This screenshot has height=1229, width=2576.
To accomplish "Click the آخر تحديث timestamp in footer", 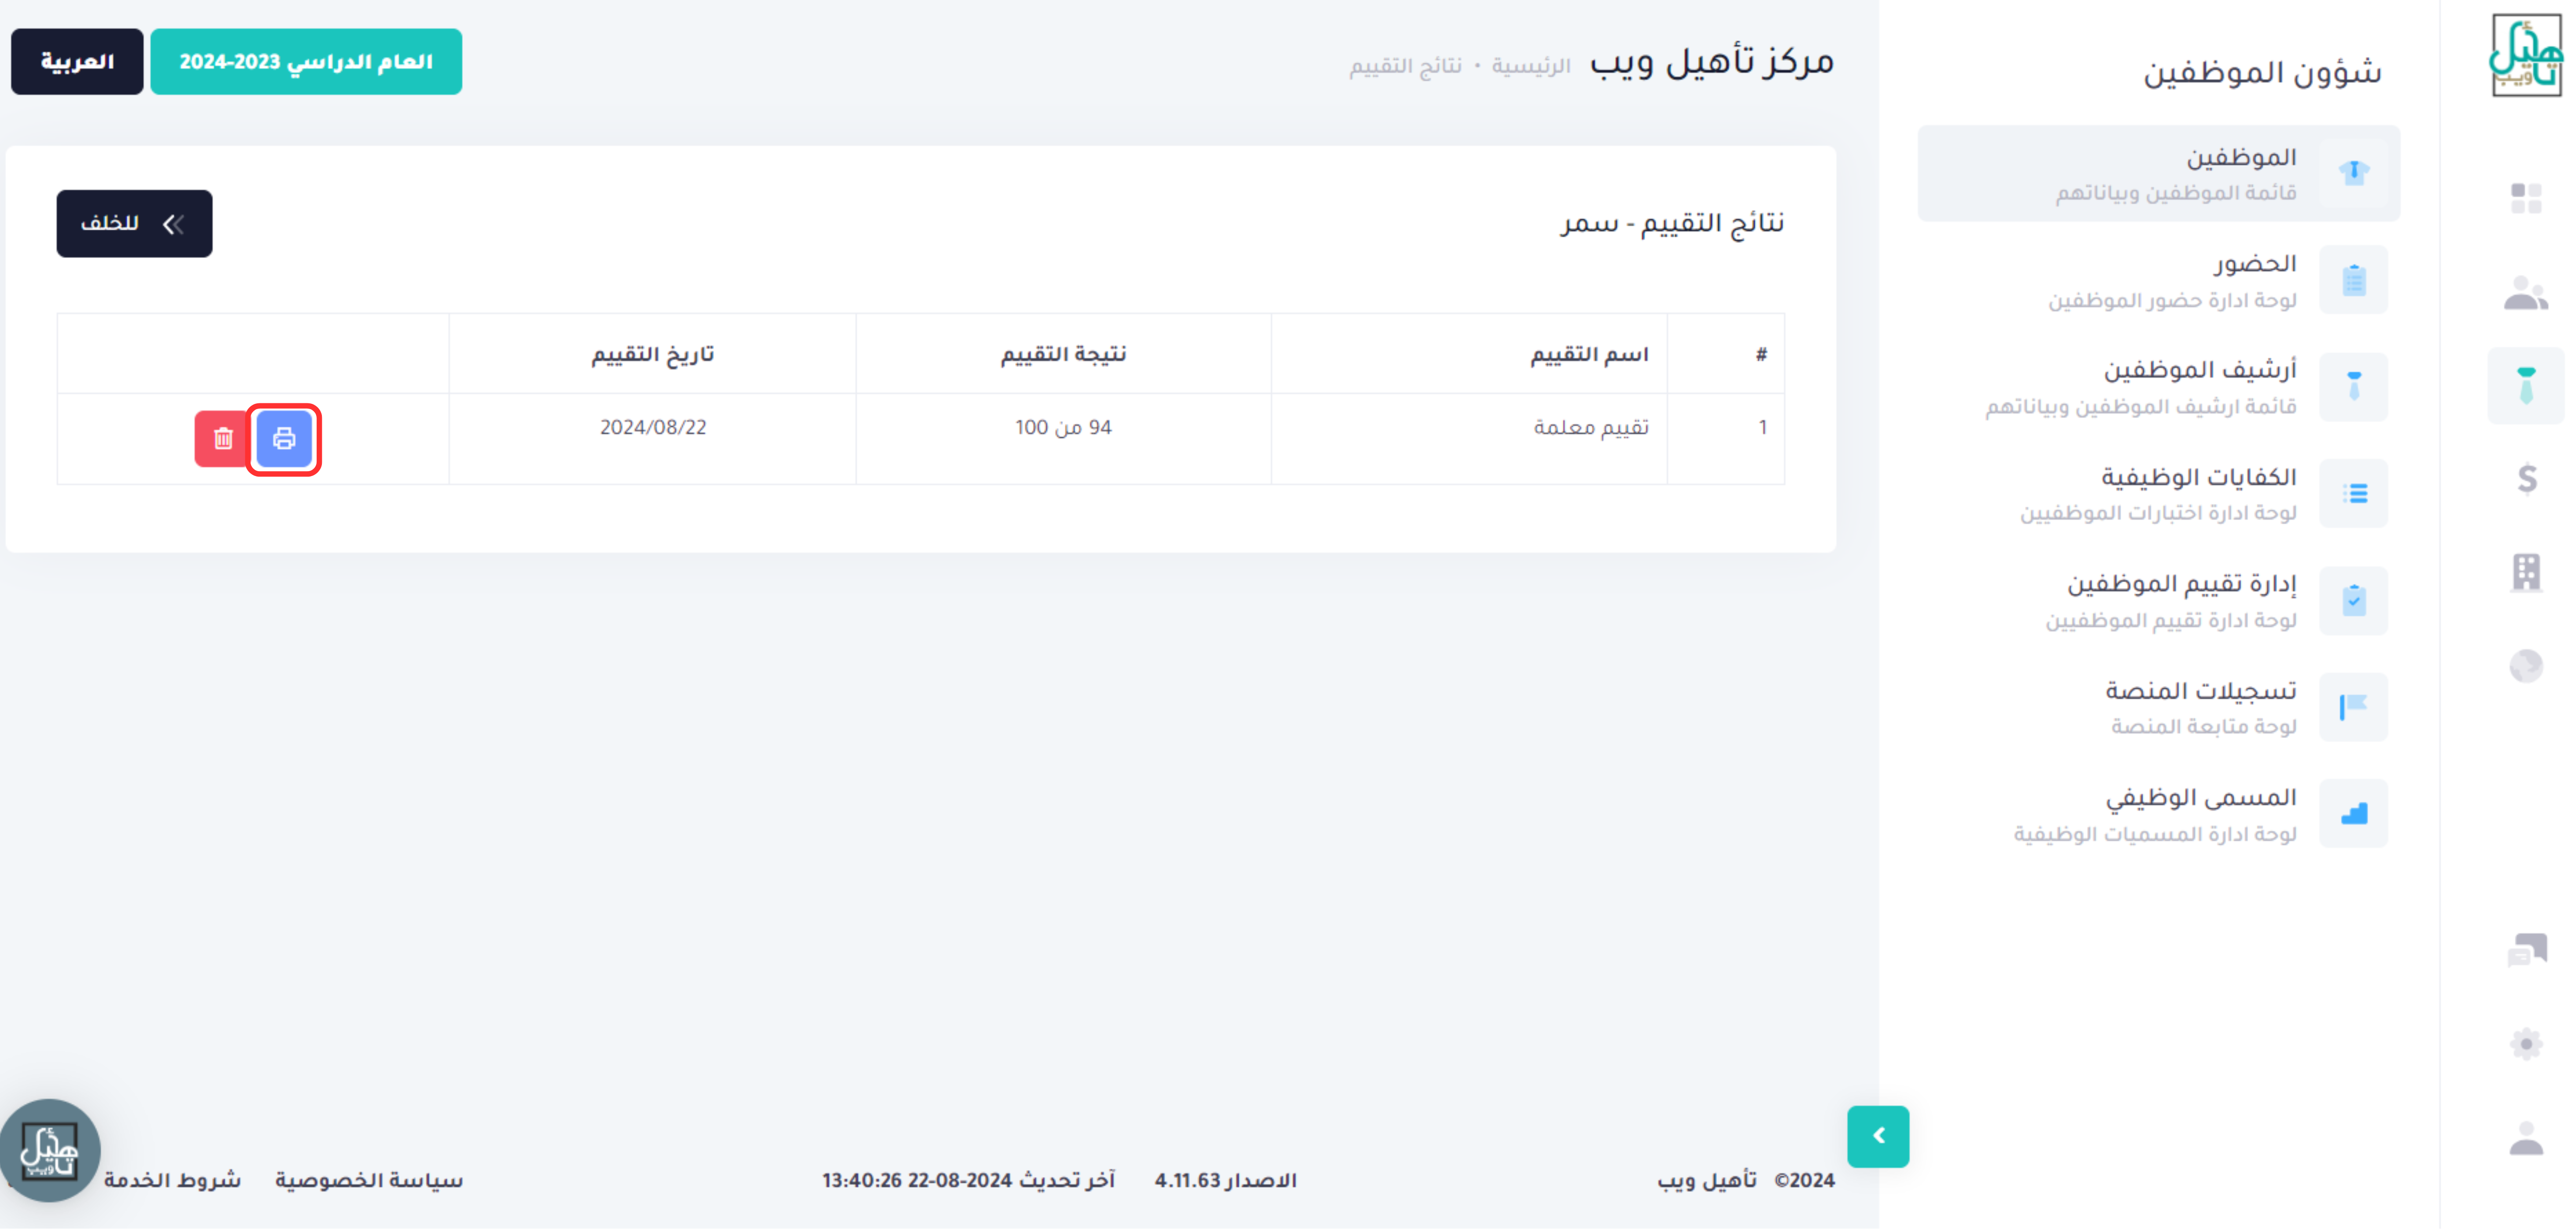I will (968, 1181).
